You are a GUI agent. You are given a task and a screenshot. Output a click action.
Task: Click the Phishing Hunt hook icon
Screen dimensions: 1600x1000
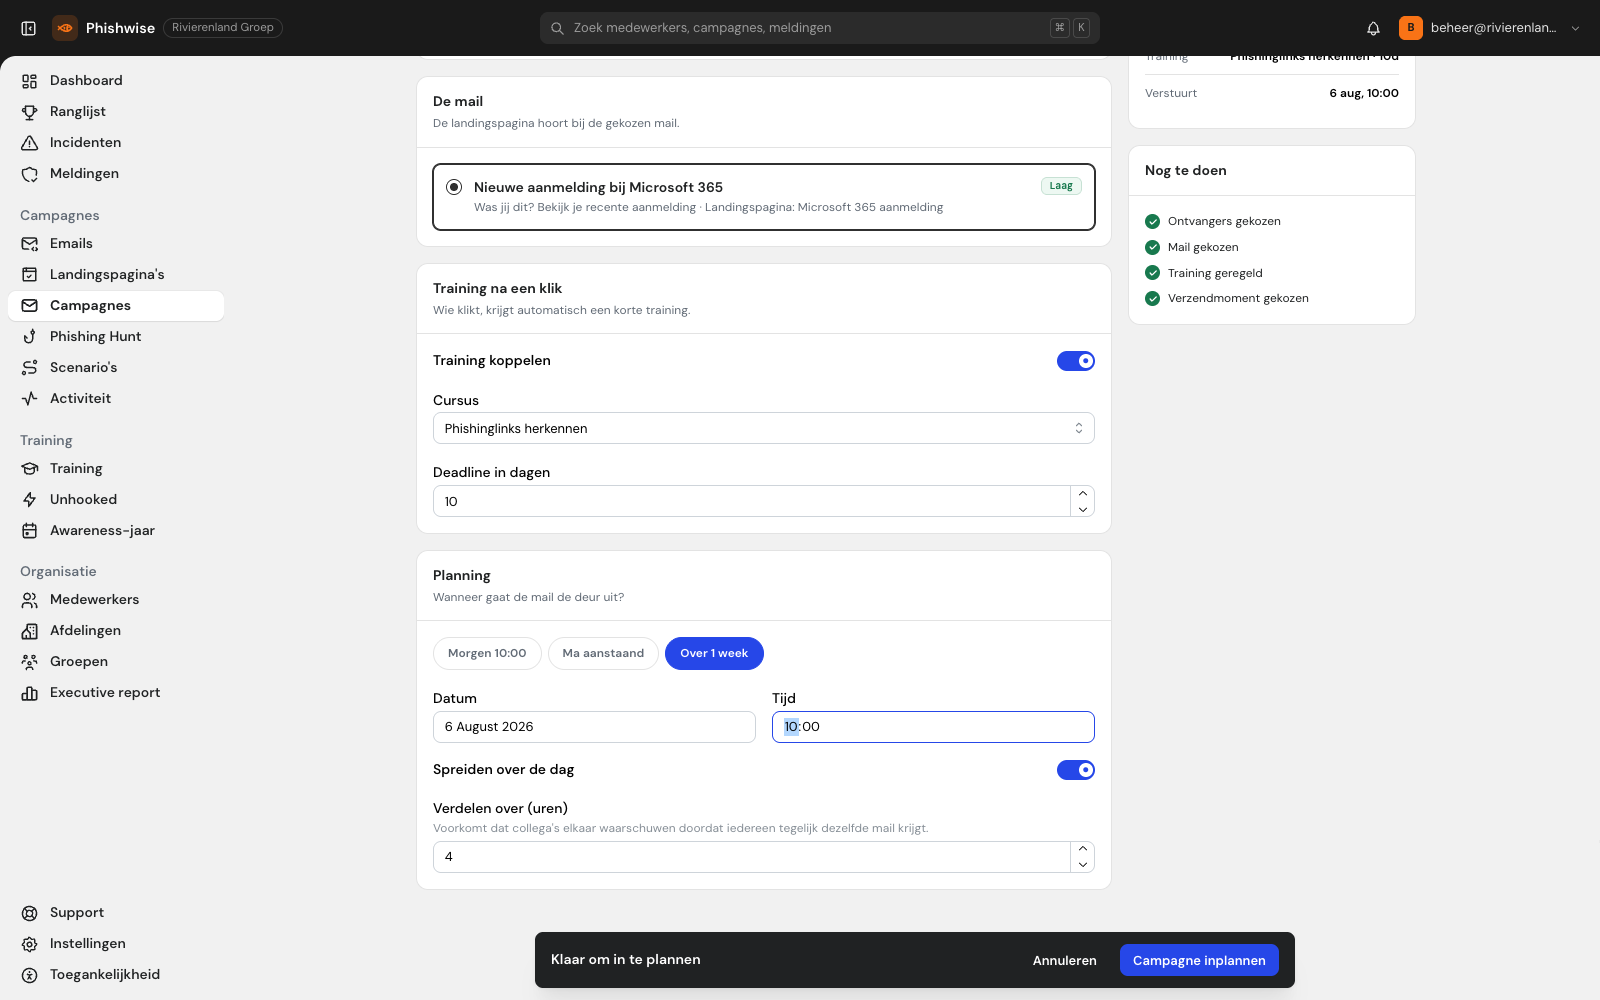pyautogui.click(x=30, y=337)
